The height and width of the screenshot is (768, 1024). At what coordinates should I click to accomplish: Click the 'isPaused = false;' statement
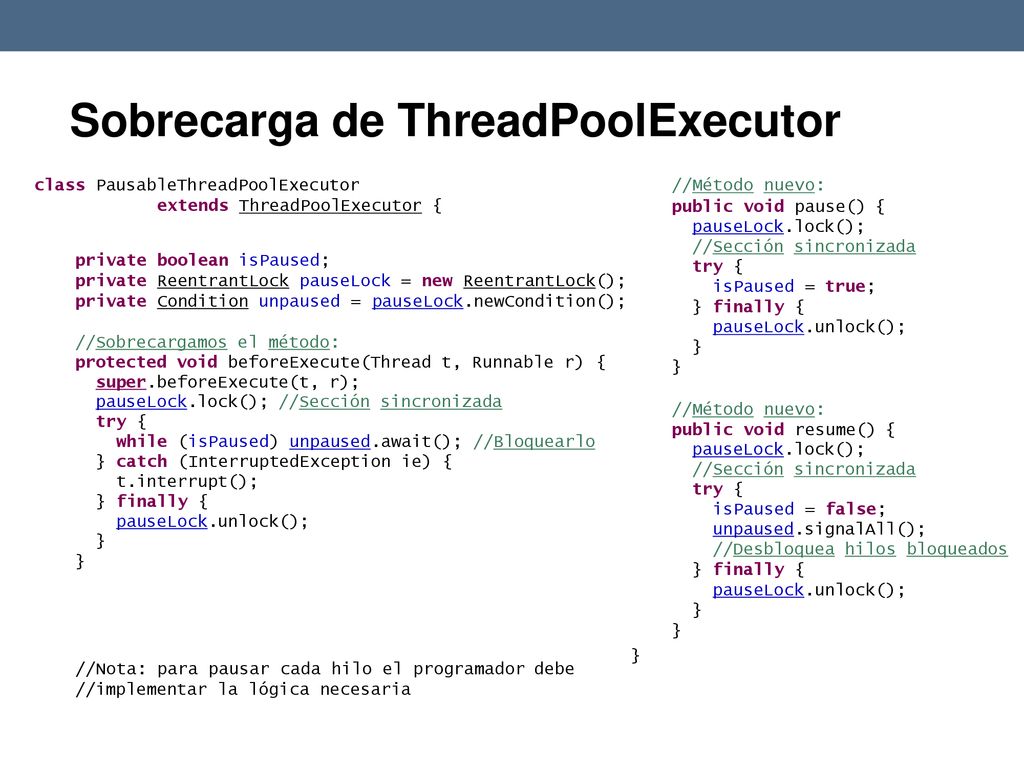[x=799, y=509]
